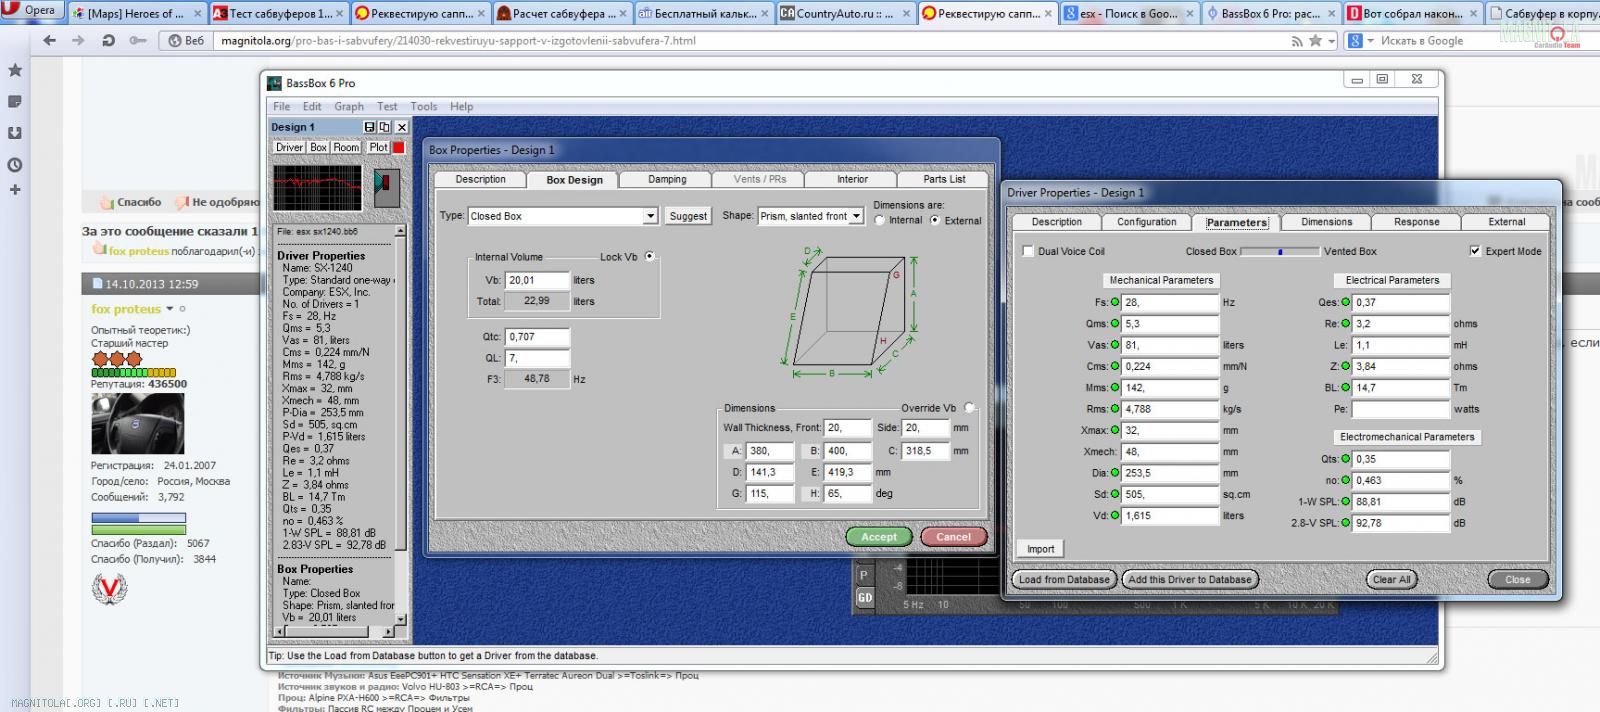Click Cancel in Box Properties

pos(953,537)
